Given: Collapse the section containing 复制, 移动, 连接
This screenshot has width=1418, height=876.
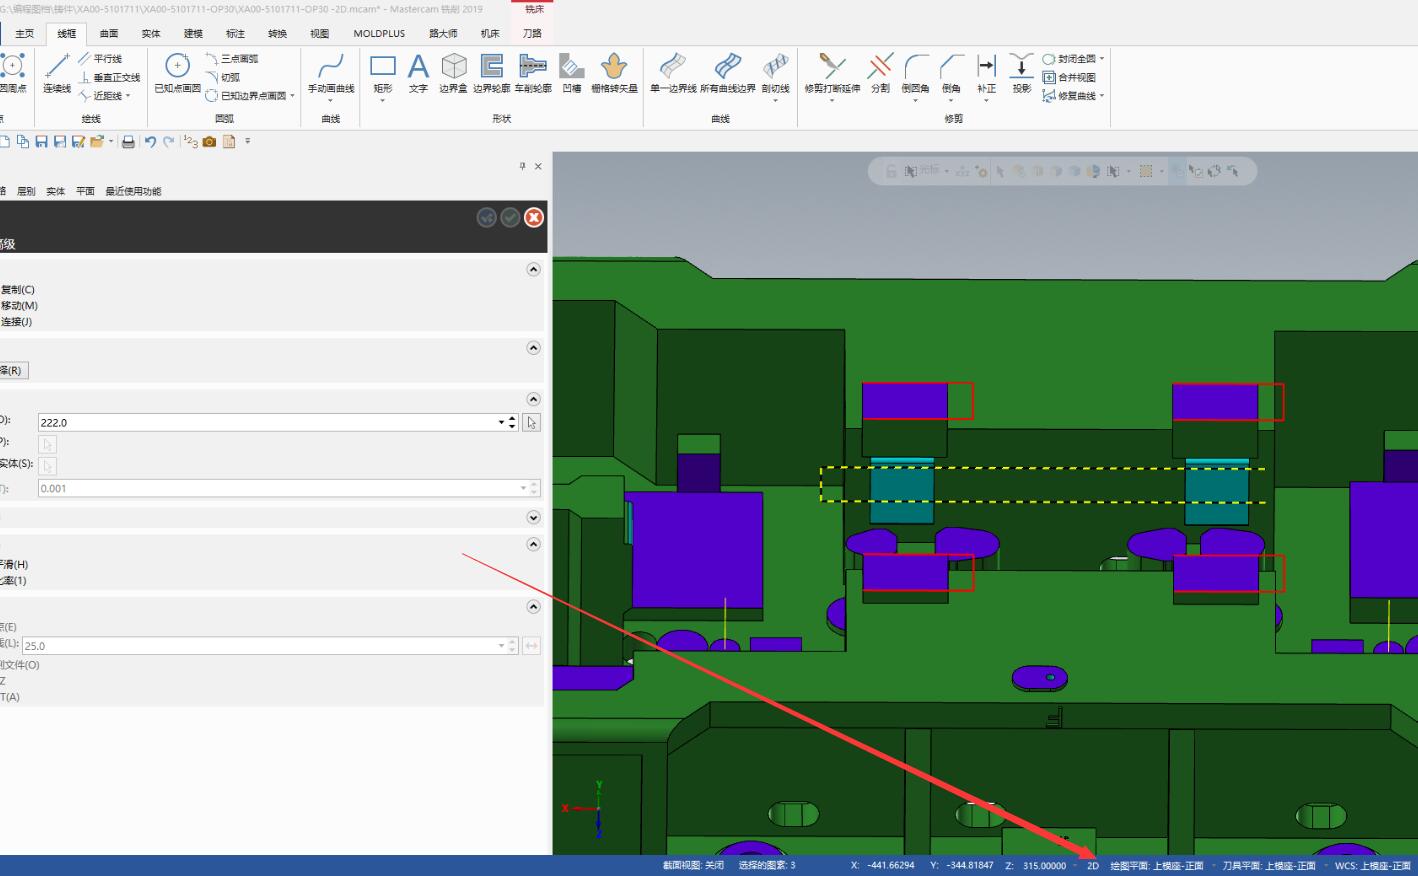Looking at the screenshot, I should (x=533, y=269).
